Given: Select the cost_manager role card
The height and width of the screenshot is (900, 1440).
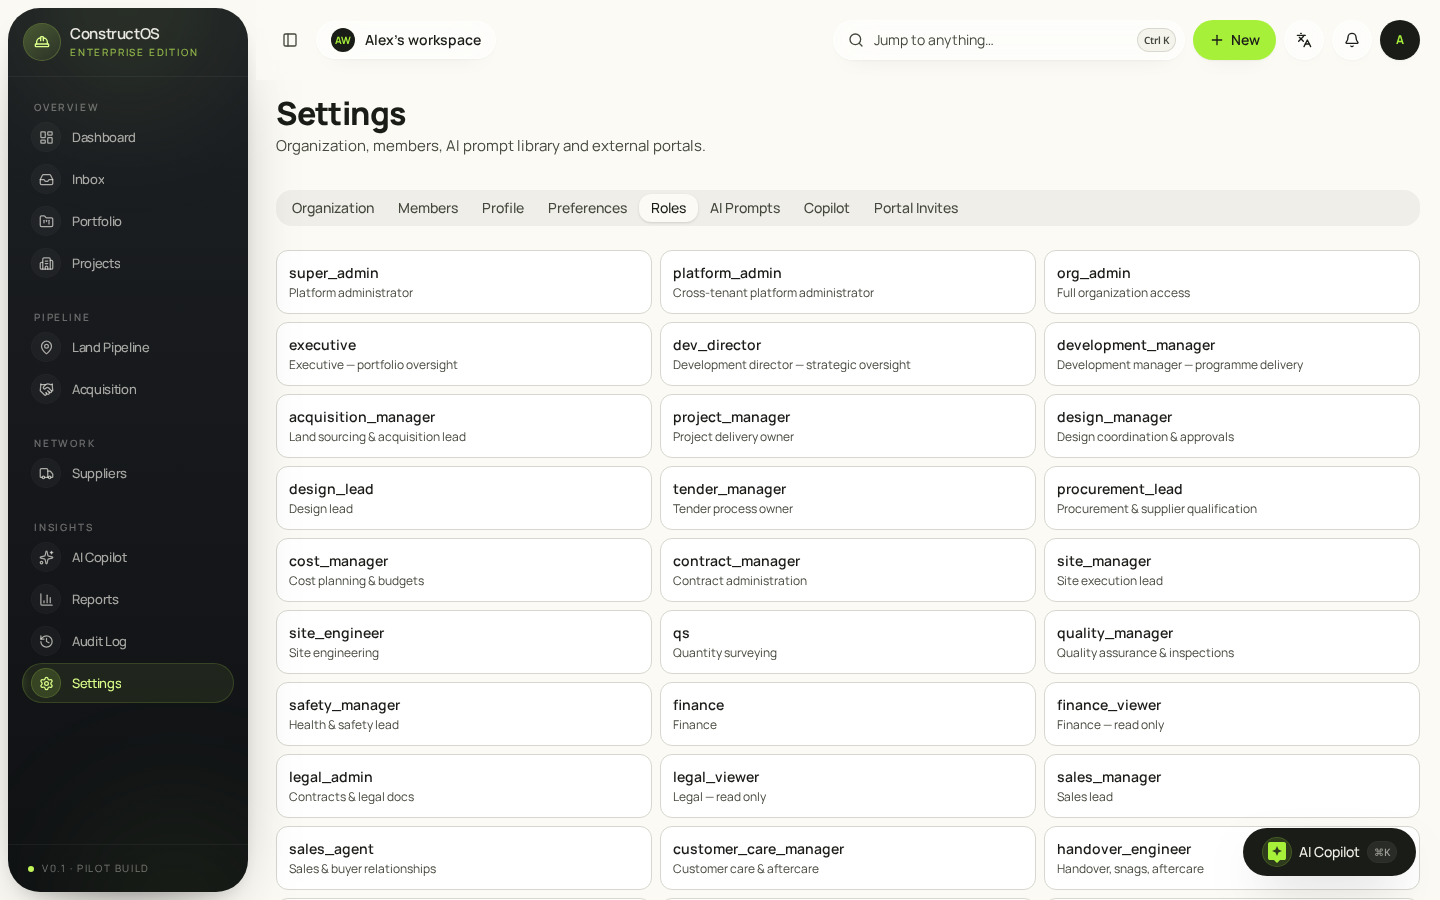Looking at the screenshot, I should pos(464,570).
